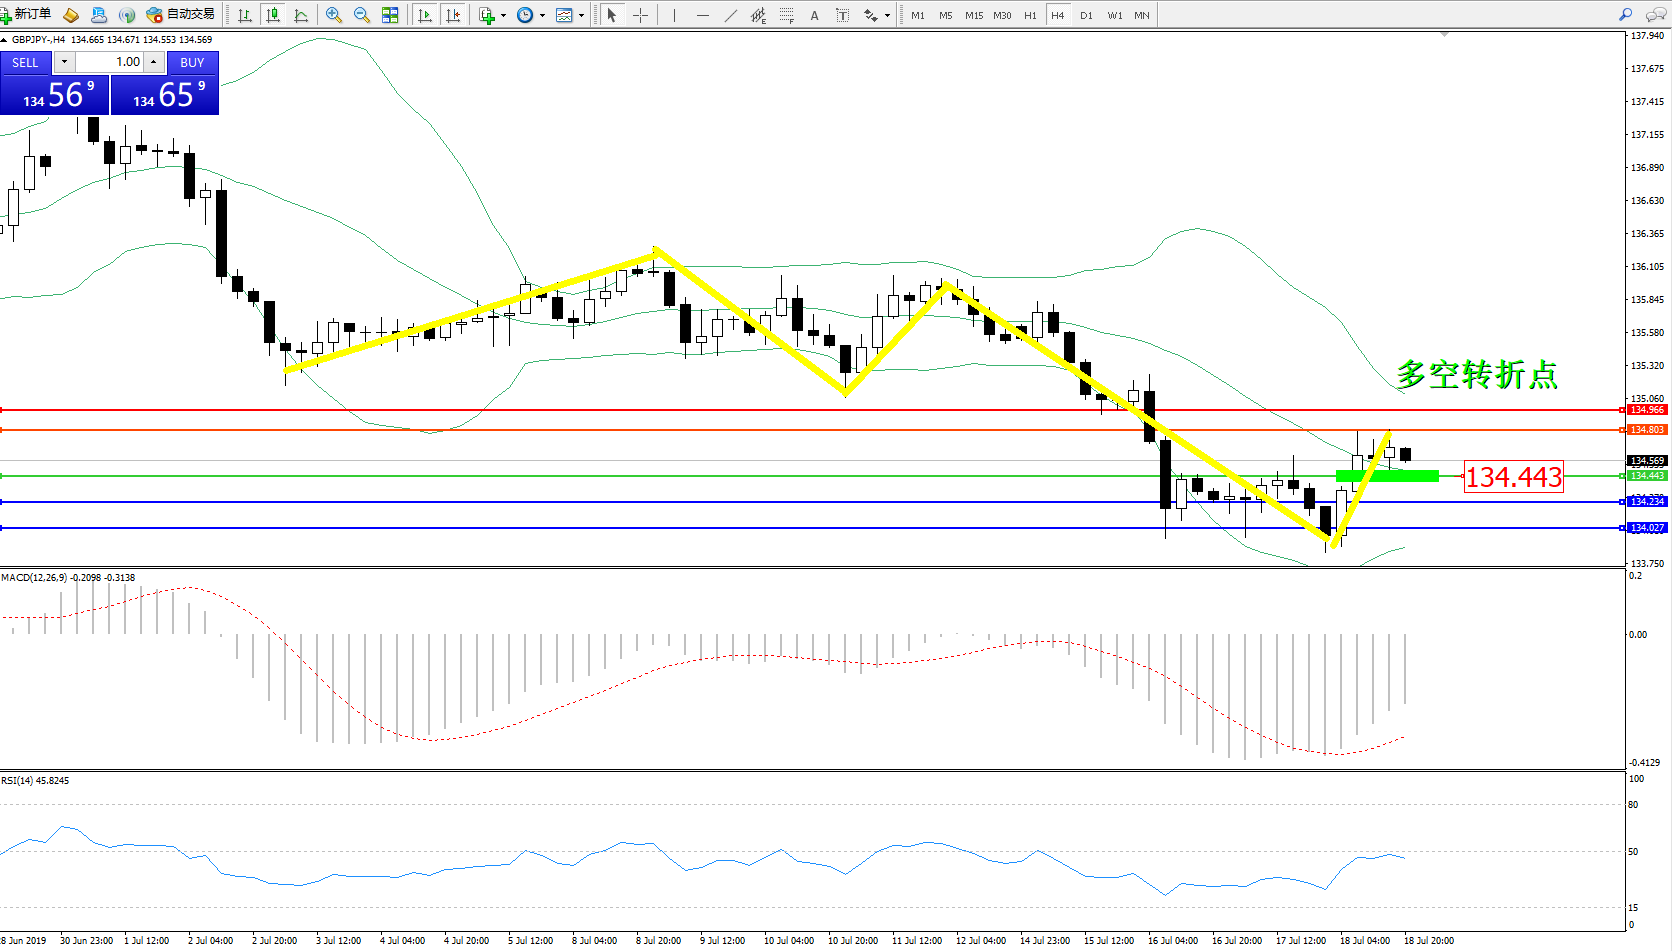Viewport: 1672px width, 951px height.
Task: Select the Fibonacci retracement tool
Action: [x=787, y=15]
